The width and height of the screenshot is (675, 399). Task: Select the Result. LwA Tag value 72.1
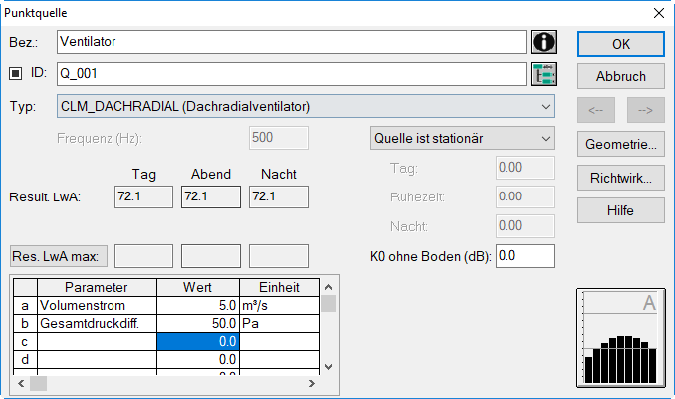click(x=143, y=197)
